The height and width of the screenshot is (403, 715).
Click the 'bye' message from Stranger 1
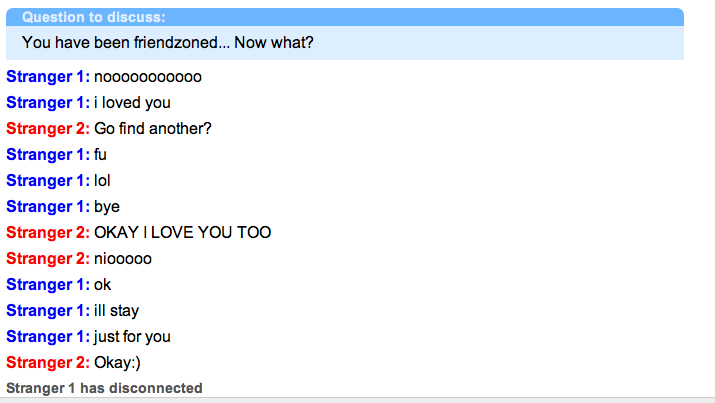[x=107, y=207]
